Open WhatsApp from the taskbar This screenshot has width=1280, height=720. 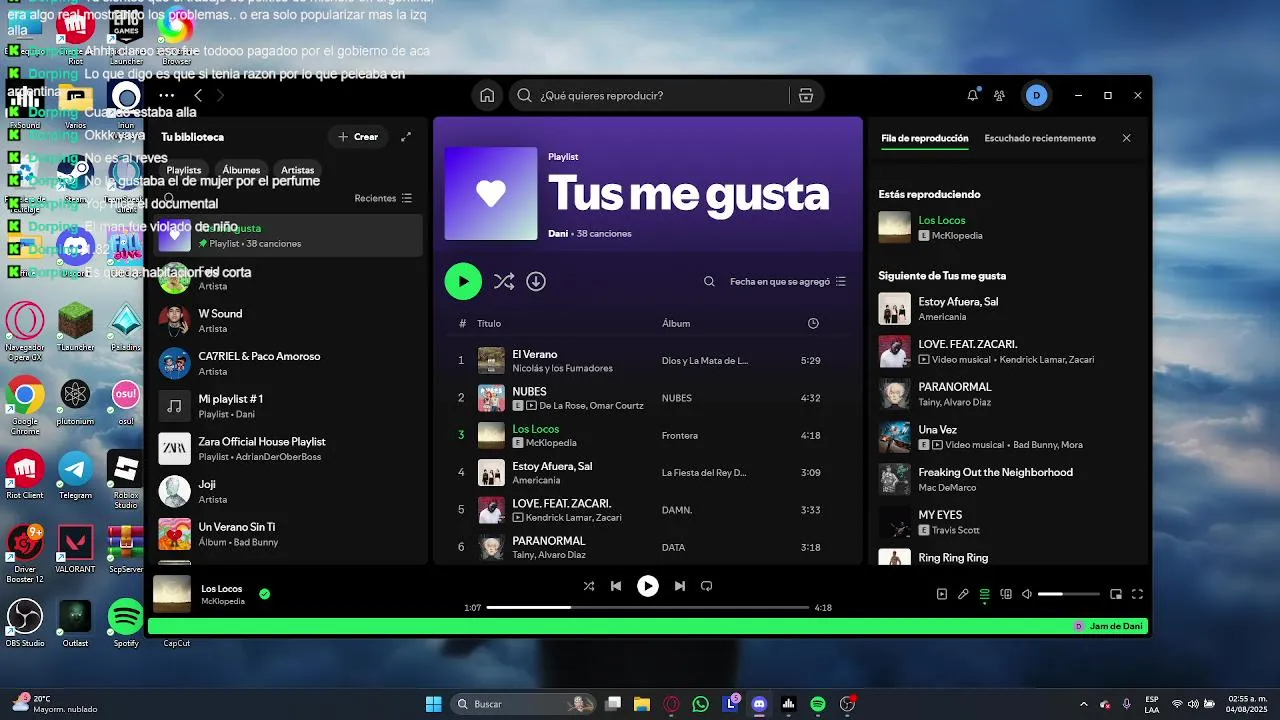[x=700, y=704]
